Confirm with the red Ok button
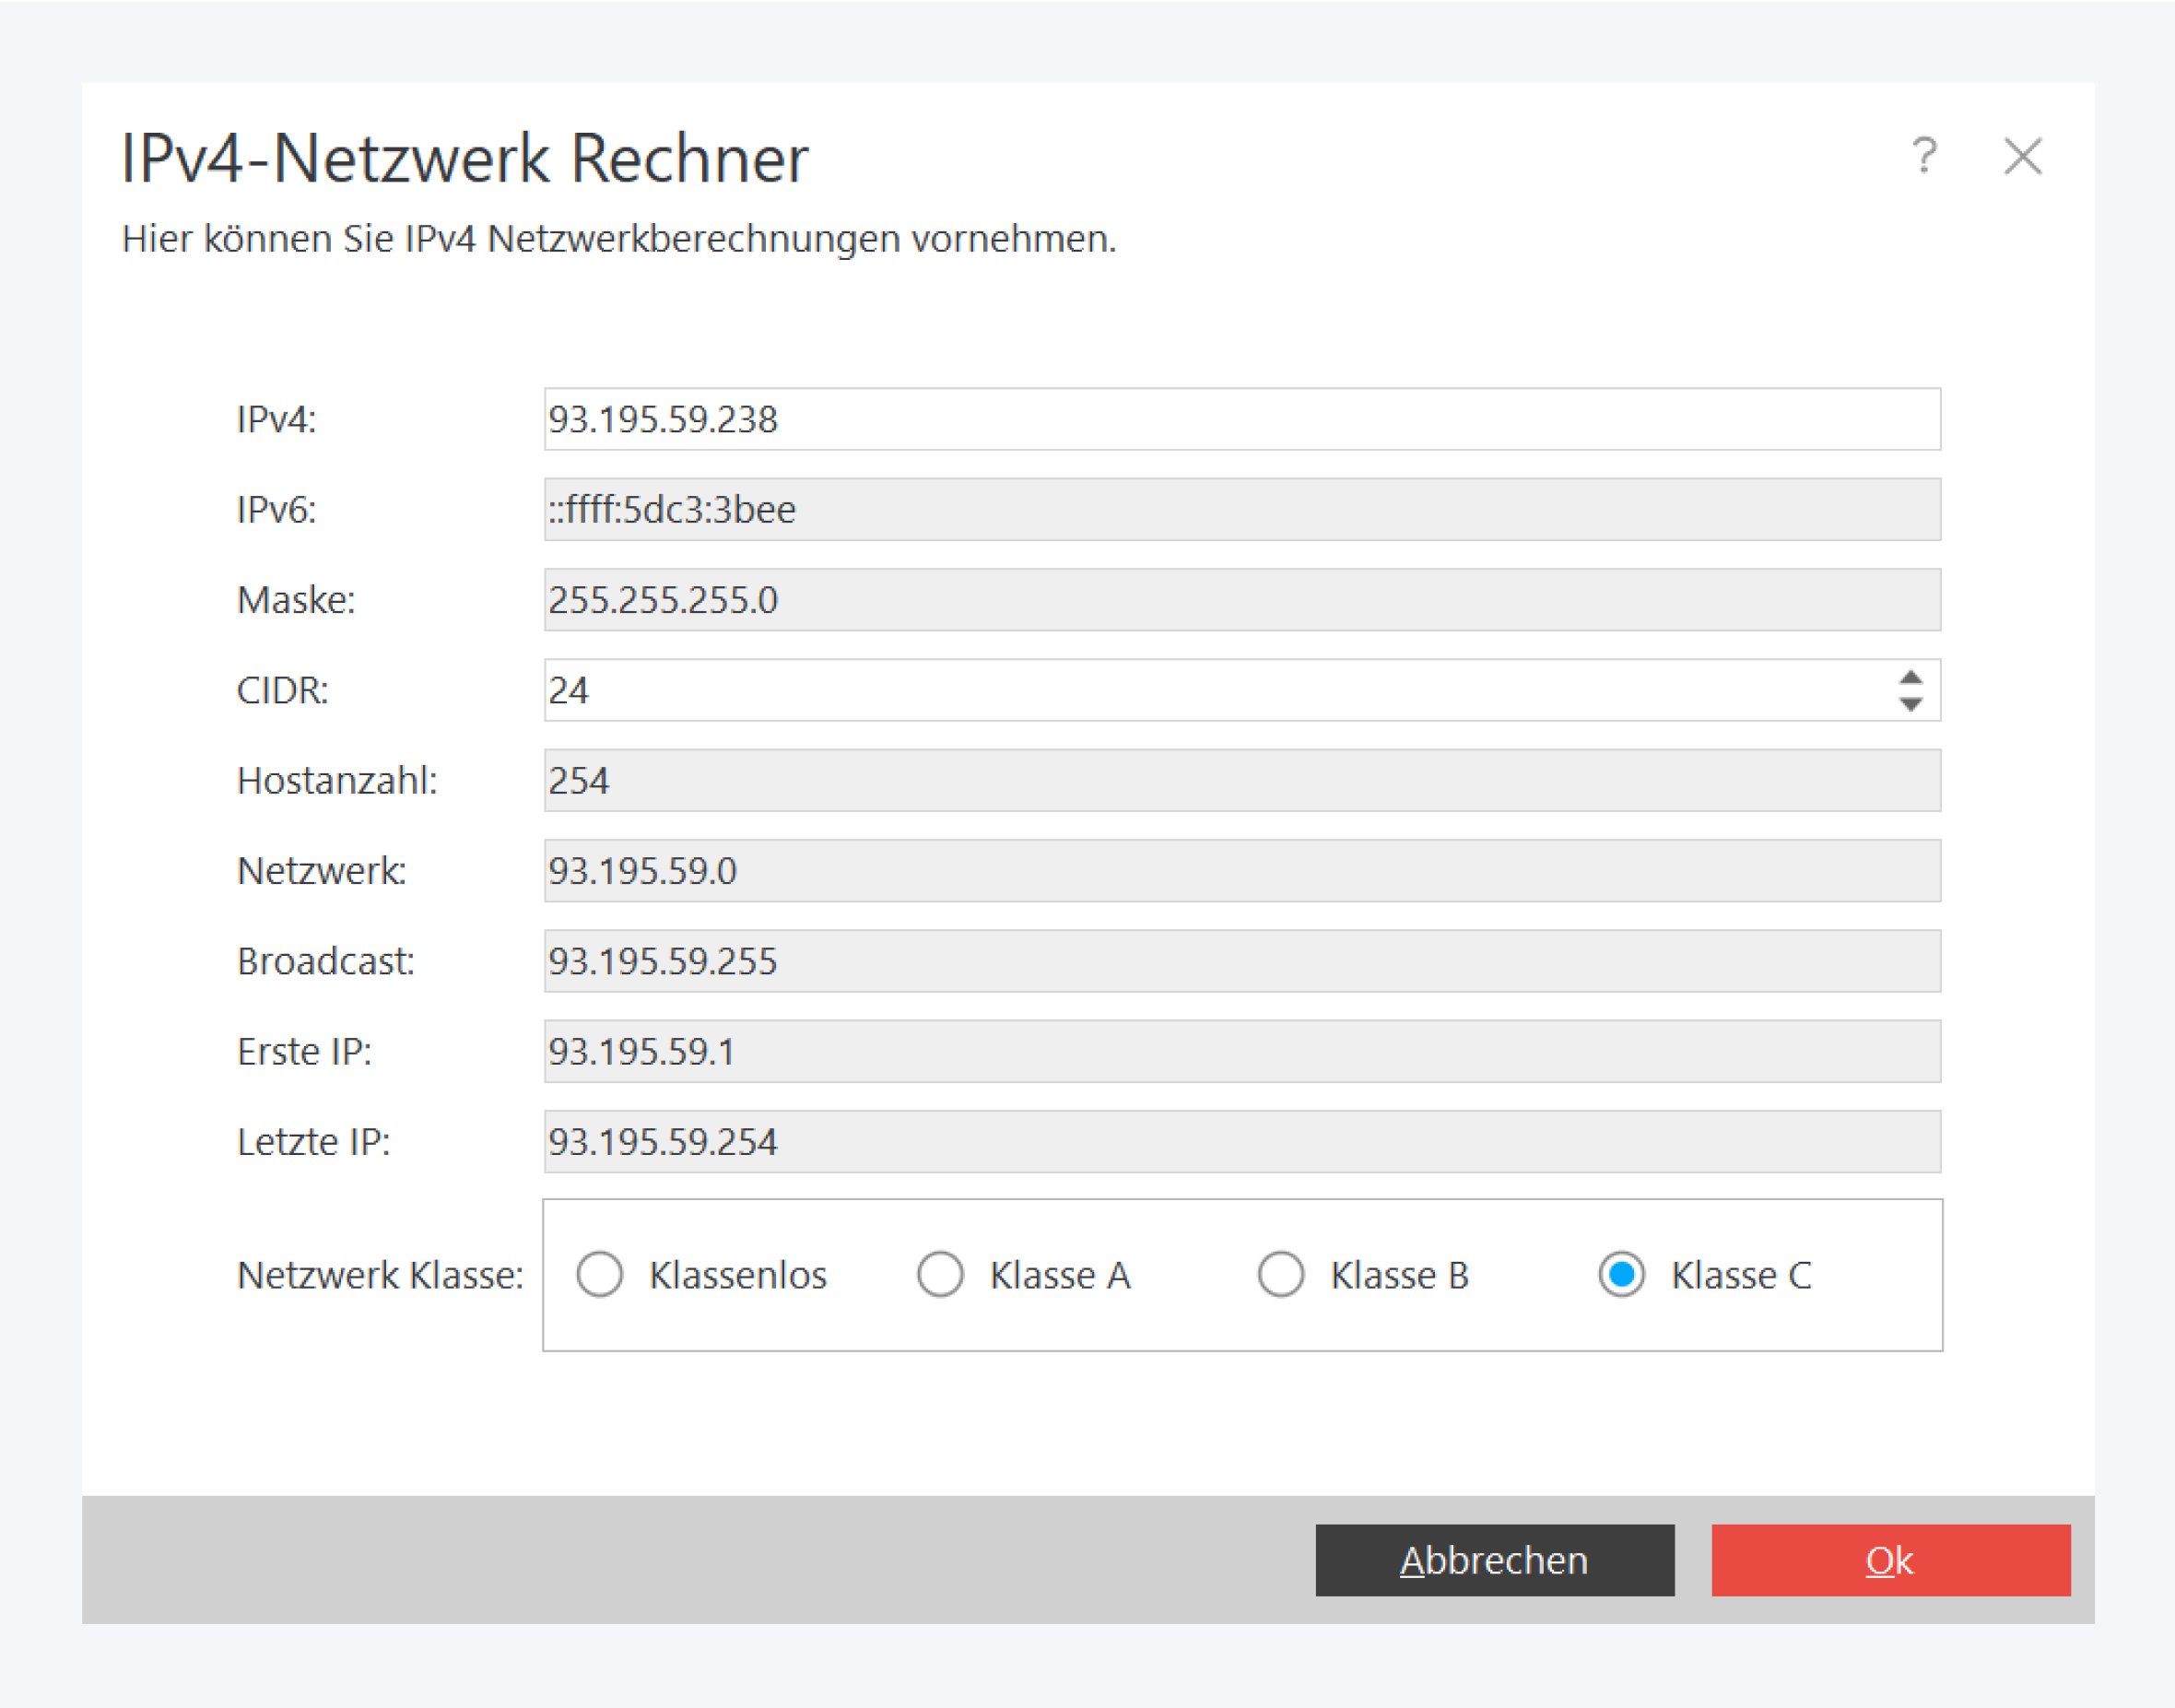The height and width of the screenshot is (1708, 2175). (1890, 1560)
